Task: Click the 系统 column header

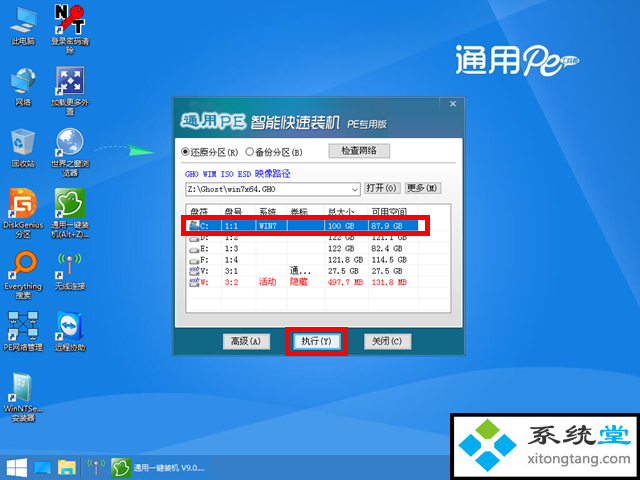Action: pyautogui.click(x=271, y=212)
